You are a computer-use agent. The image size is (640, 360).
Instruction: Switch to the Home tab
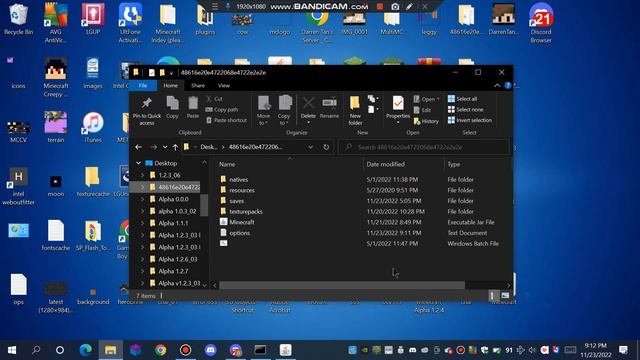pos(171,85)
